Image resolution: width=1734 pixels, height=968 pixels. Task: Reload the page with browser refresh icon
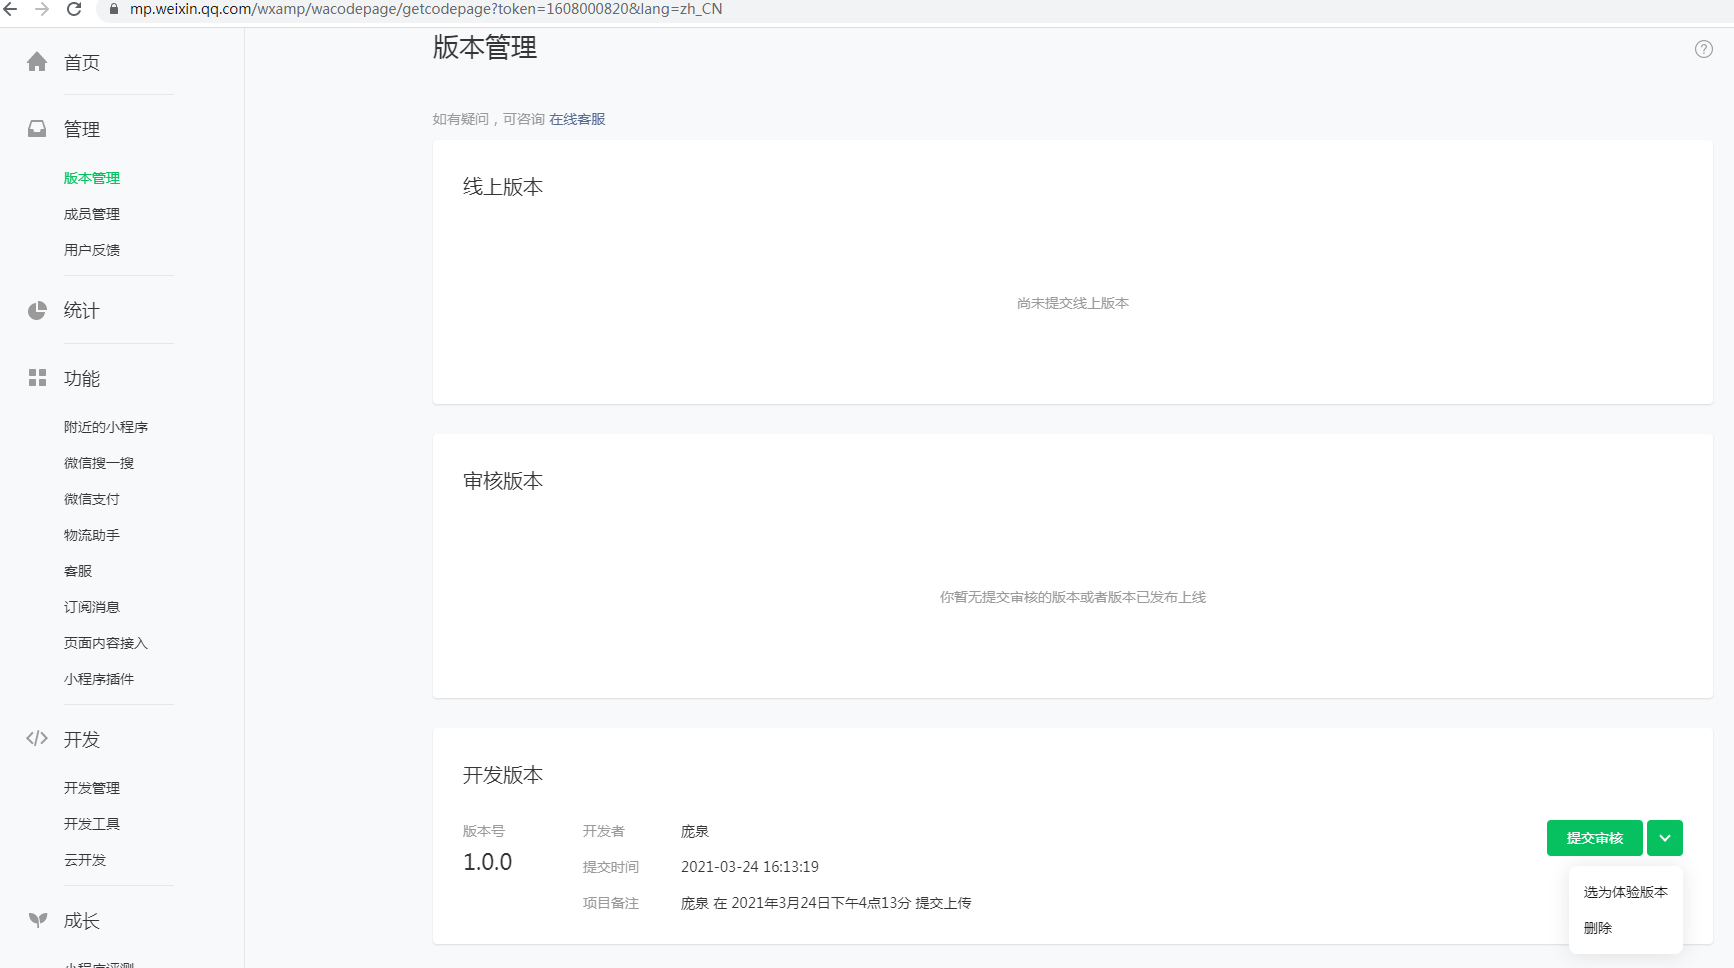[74, 9]
